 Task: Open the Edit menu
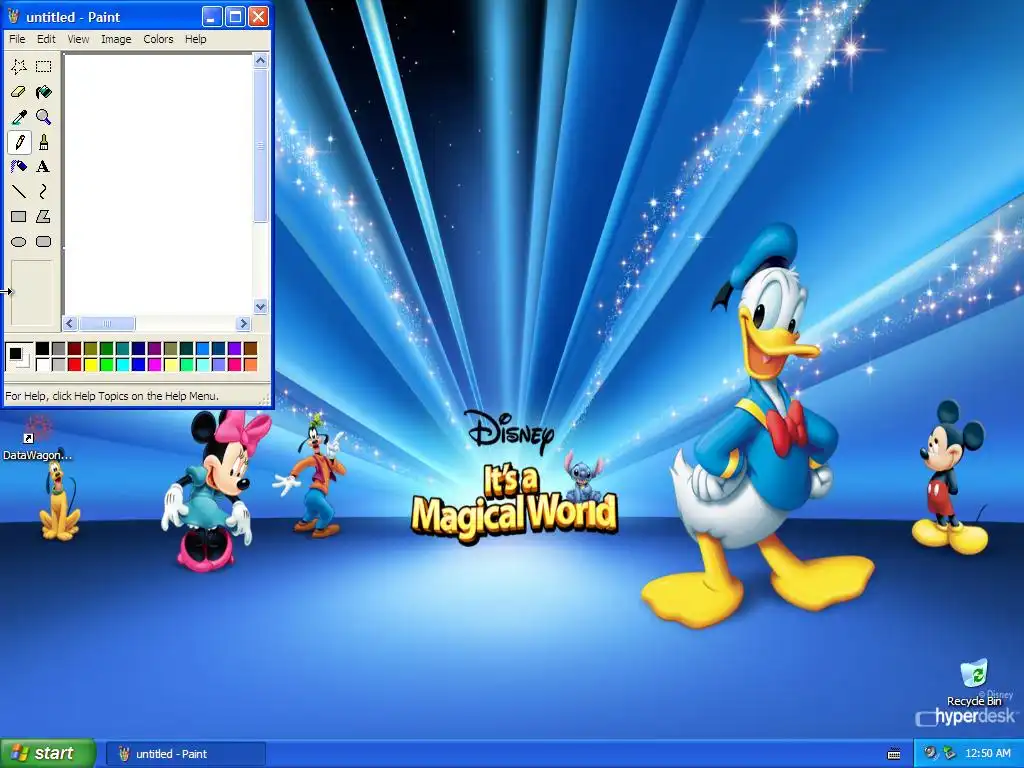pos(46,39)
